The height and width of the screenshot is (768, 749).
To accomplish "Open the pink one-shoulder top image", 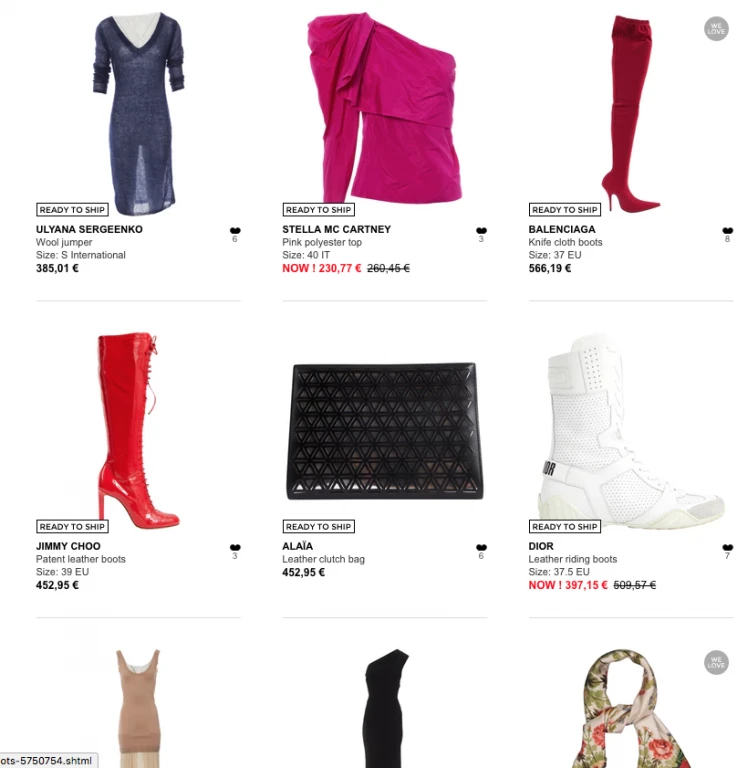I will (385, 109).
